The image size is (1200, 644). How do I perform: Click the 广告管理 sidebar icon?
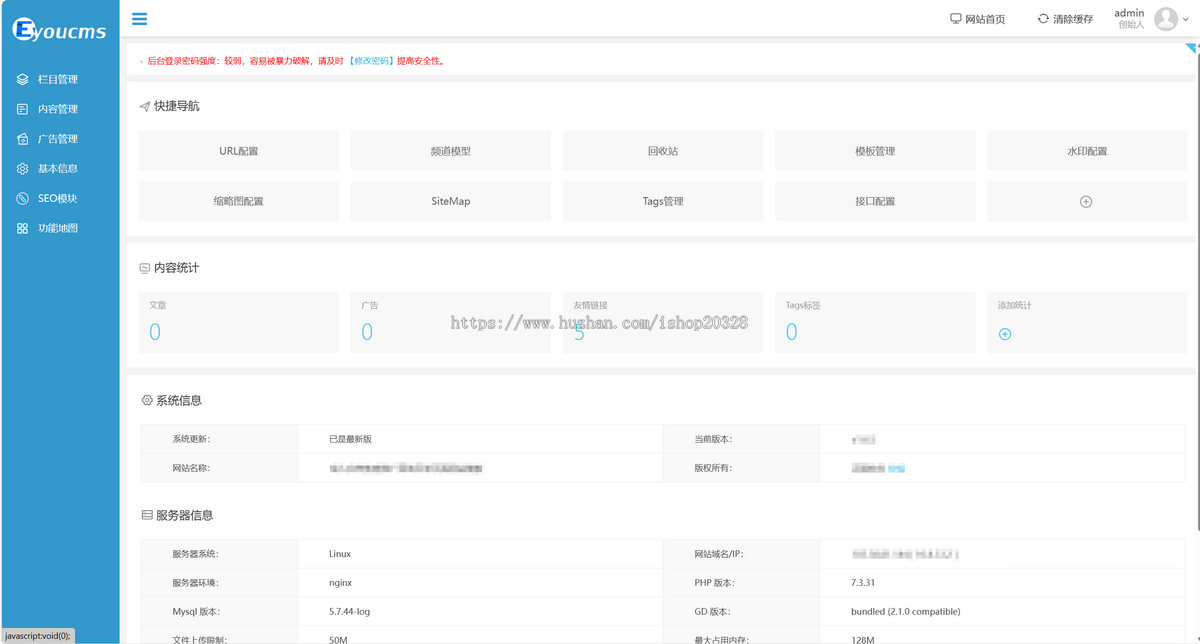23,139
